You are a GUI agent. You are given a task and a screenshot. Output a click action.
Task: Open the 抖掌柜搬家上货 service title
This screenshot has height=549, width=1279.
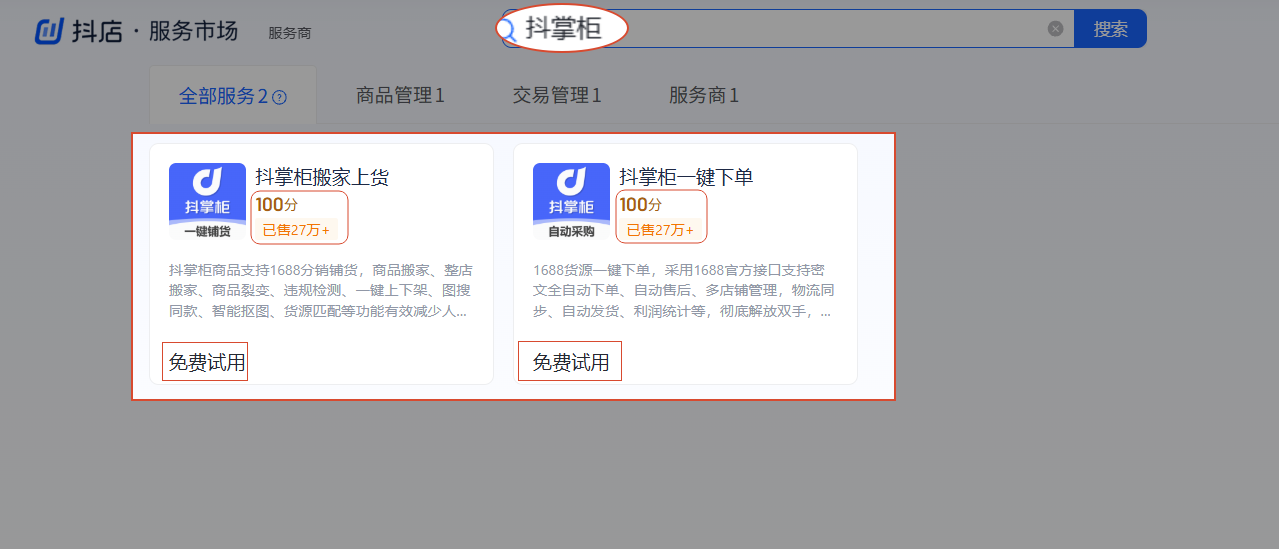[322, 177]
